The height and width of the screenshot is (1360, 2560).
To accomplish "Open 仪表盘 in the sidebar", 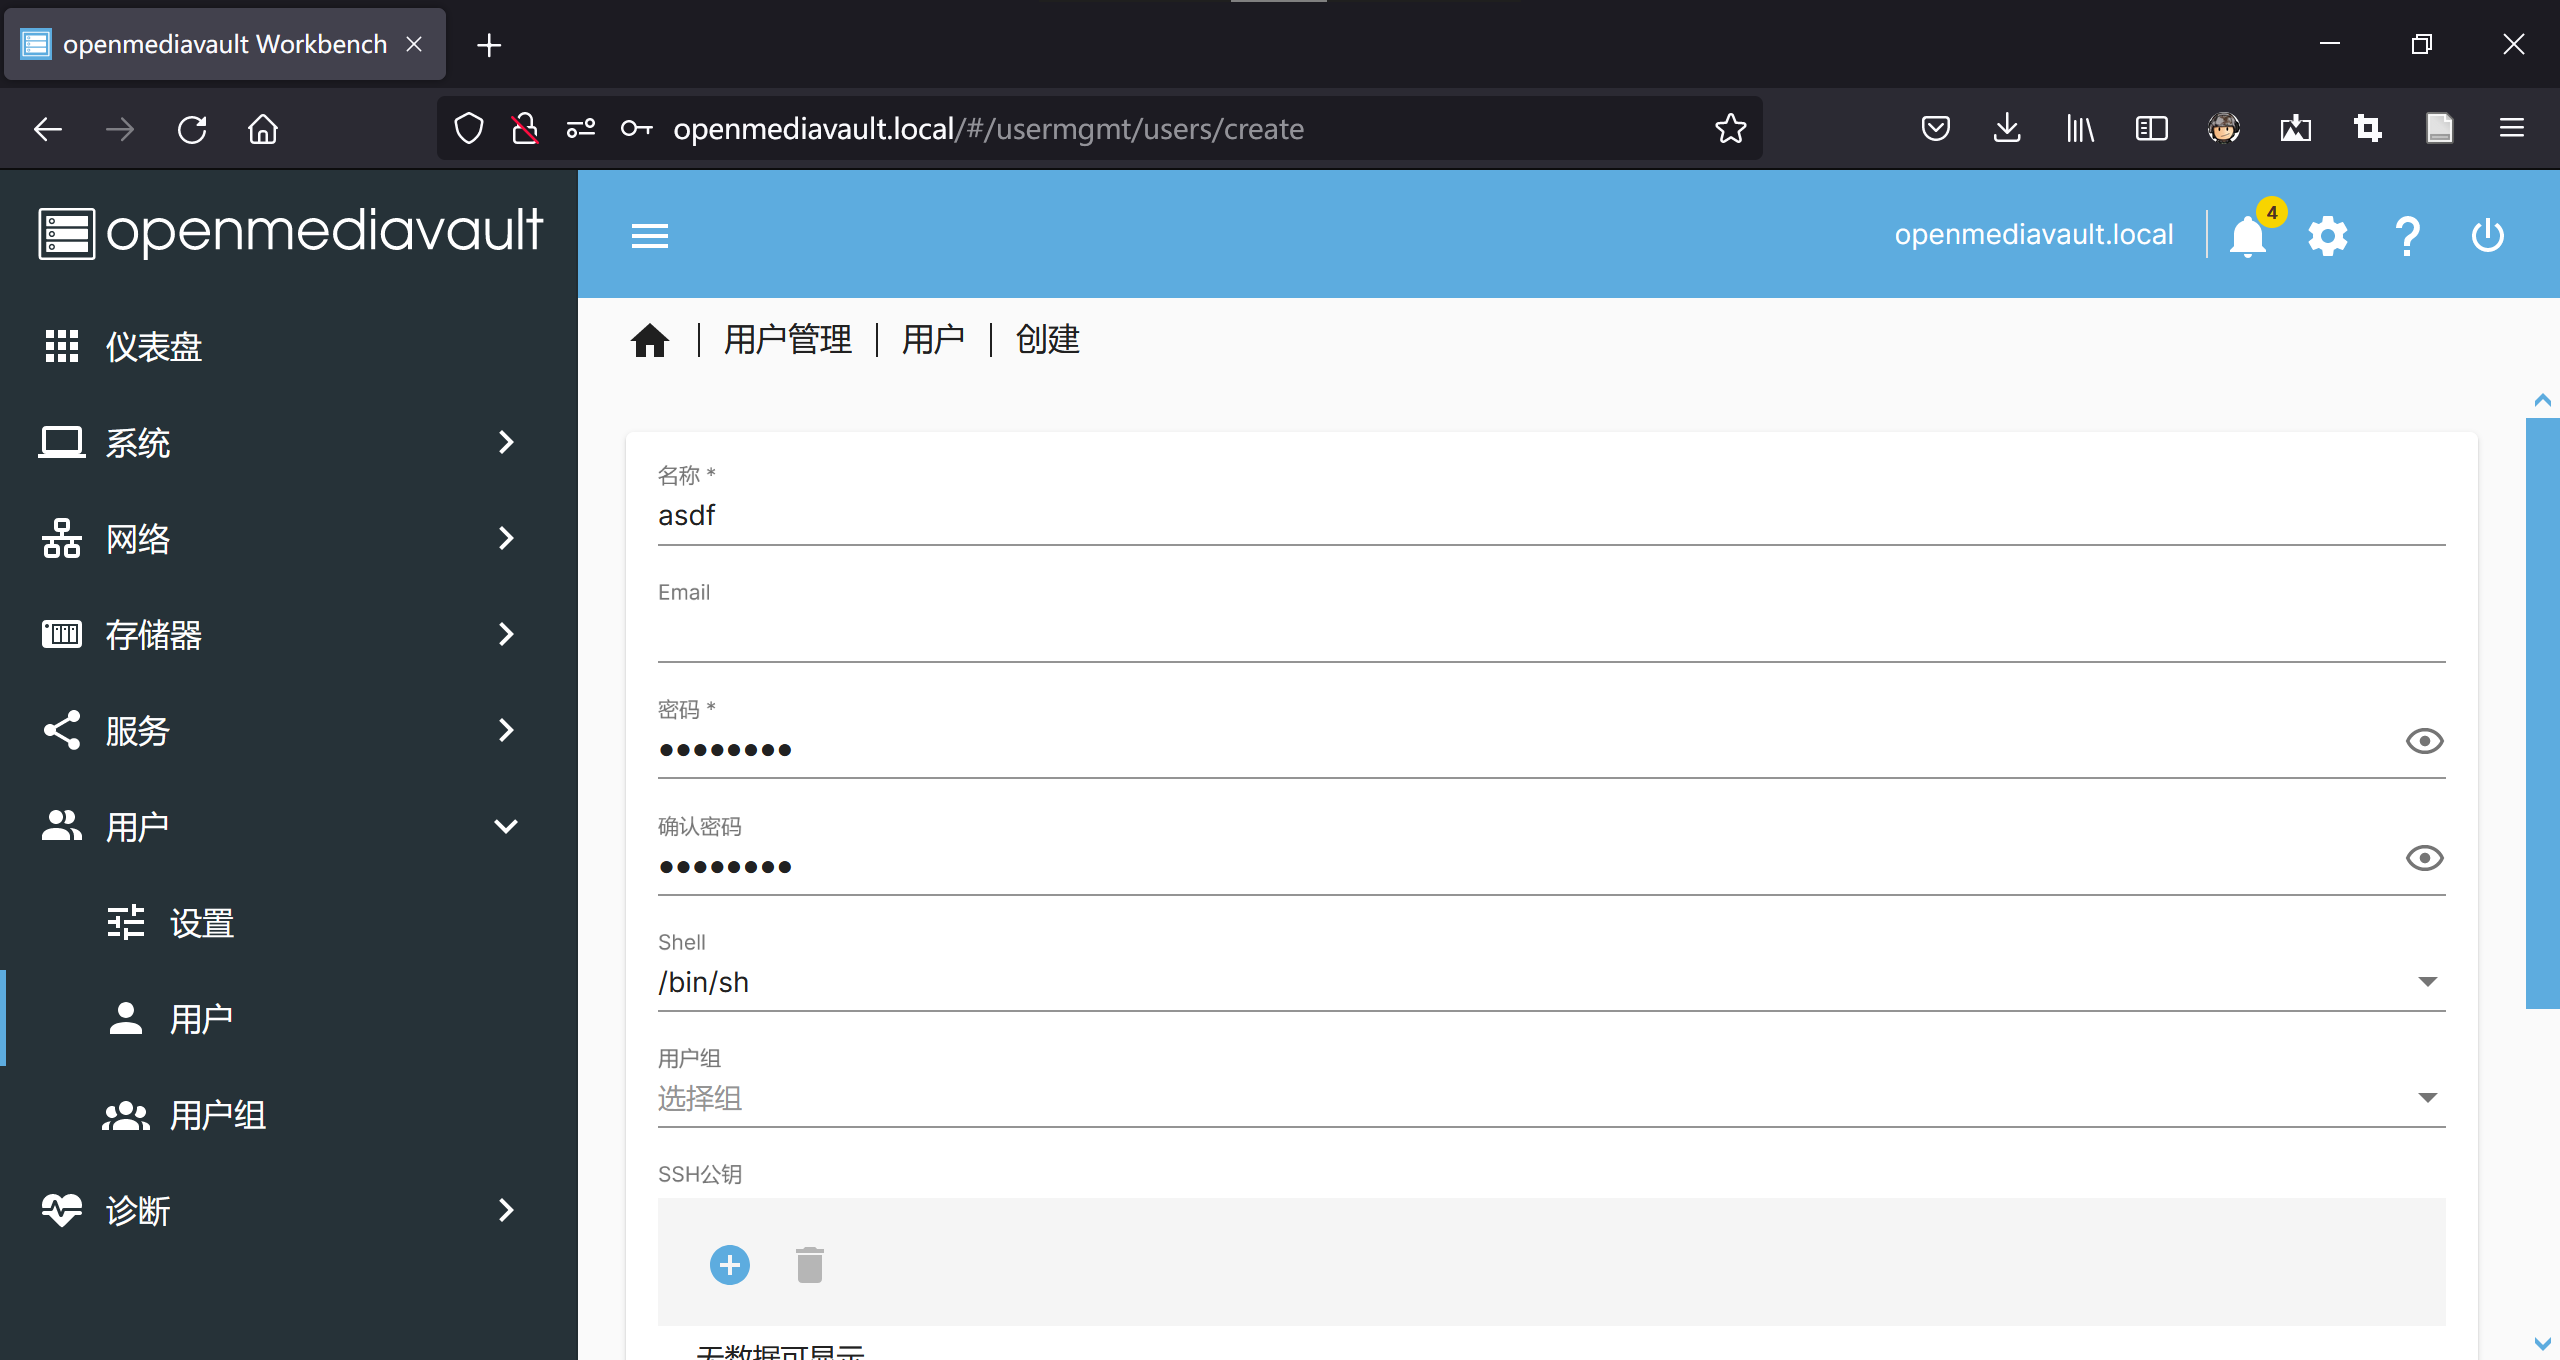I will [154, 346].
